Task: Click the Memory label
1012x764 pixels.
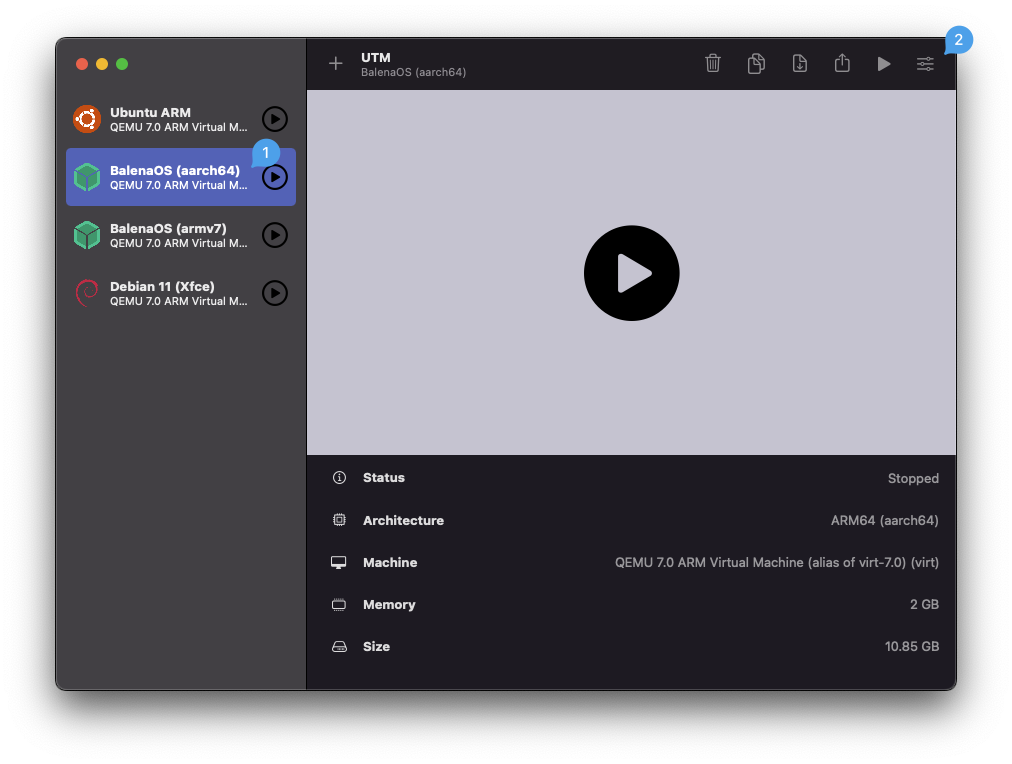Action: click(389, 605)
